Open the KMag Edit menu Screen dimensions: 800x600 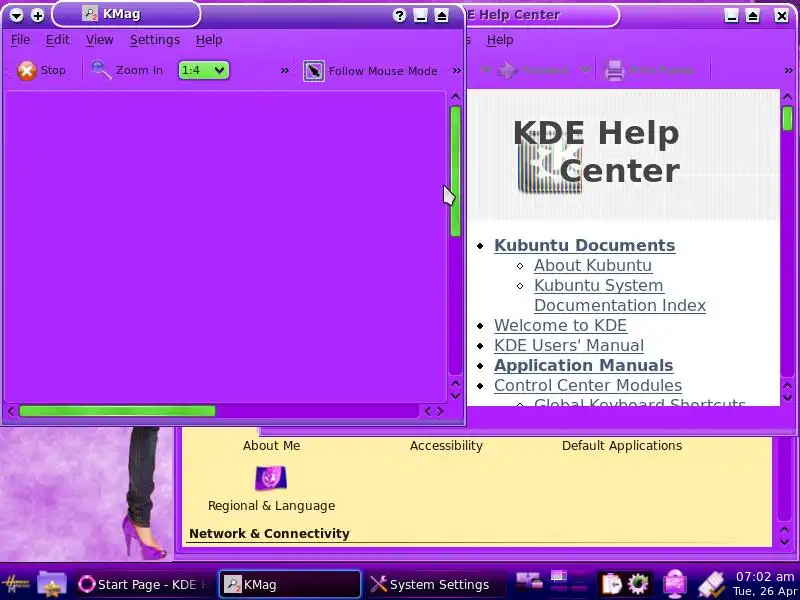58,40
